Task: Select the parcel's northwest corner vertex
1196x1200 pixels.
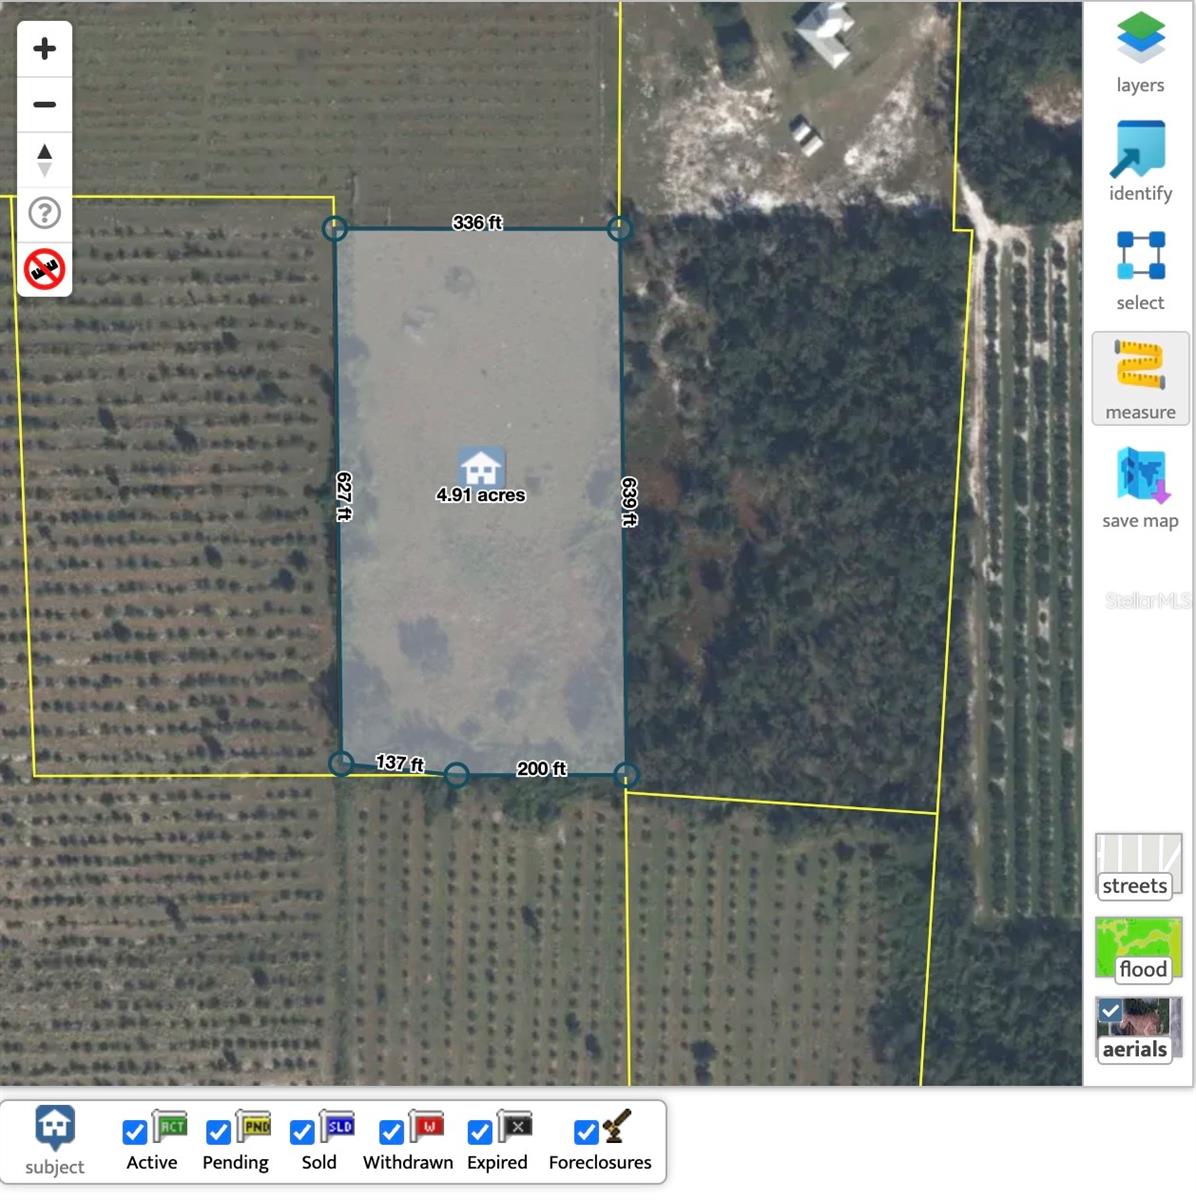Action: coord(335,229)
